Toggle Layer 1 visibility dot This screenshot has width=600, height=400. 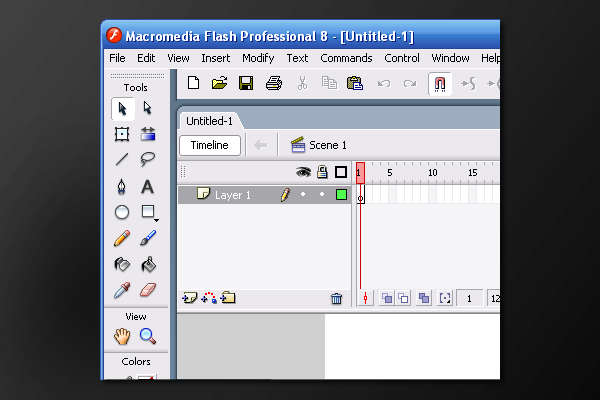coord(303,194)
